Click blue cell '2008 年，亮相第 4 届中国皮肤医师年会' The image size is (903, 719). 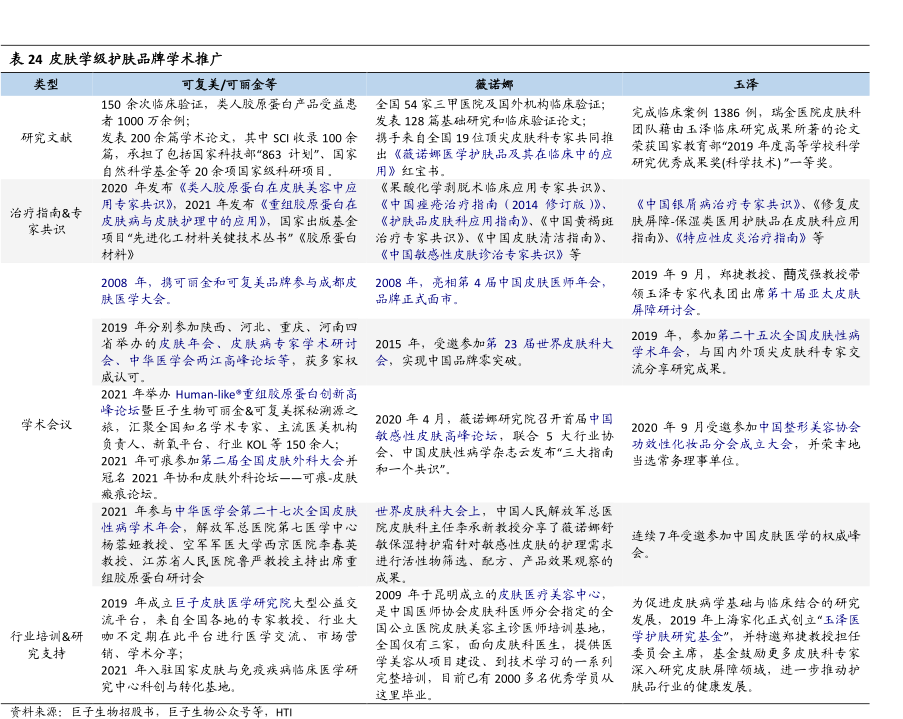coord(491,291)
